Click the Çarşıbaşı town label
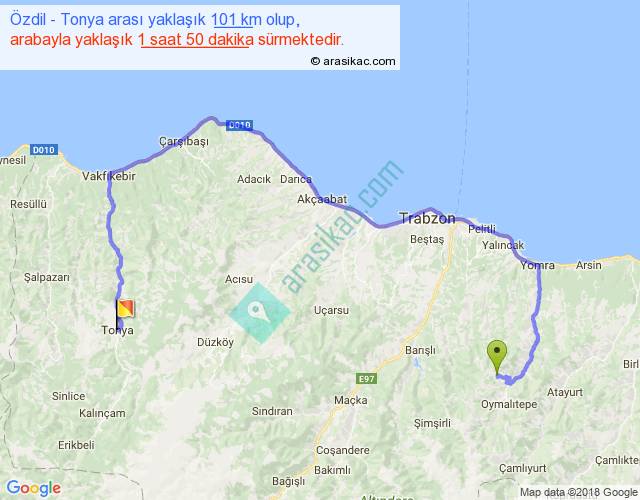Viewport: 640px width, 500px height. 183,142
